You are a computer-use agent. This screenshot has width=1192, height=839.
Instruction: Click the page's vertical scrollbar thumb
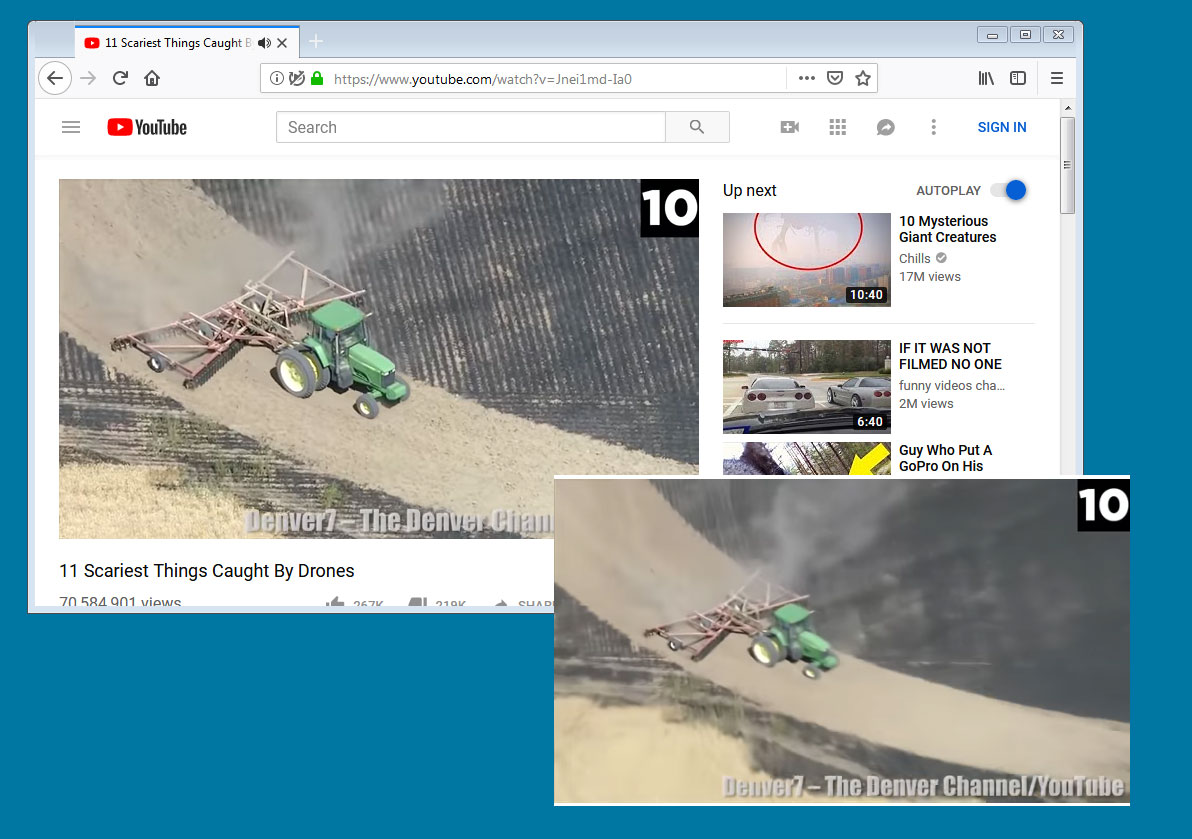(x=1067, y=166)
